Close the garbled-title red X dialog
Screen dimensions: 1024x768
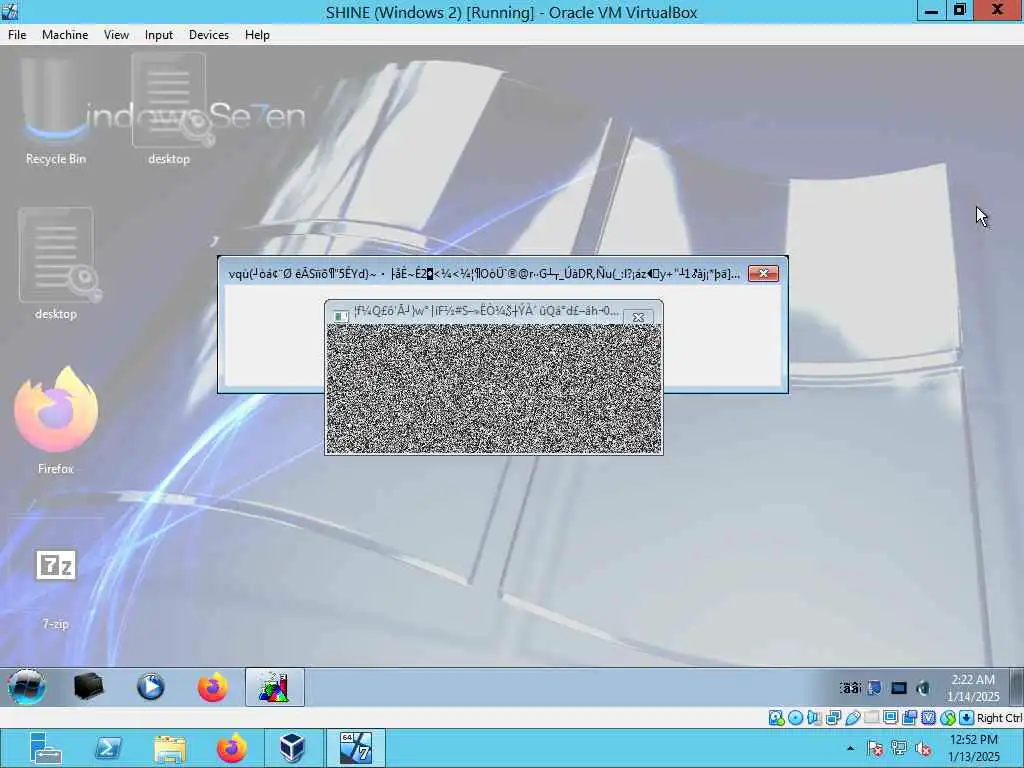point(763,273)
